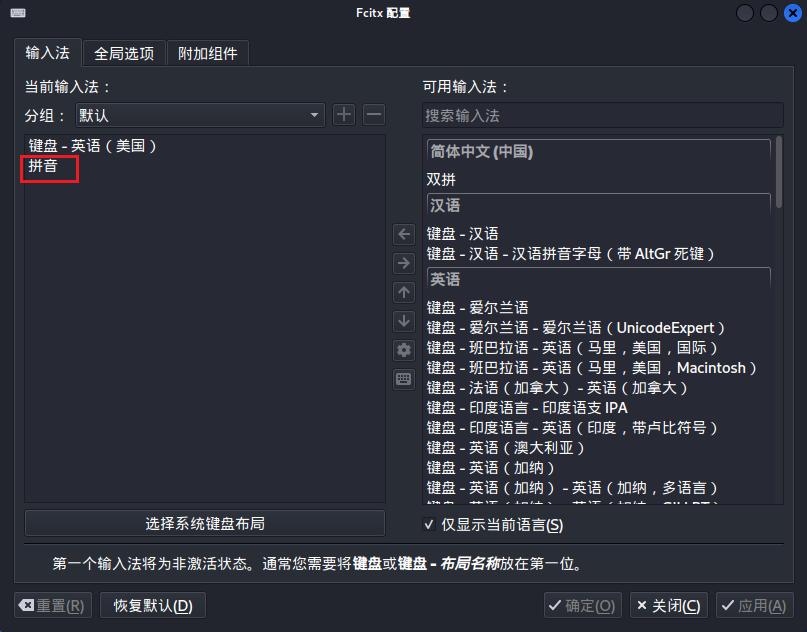Select 键盘 - 英语（澳大利亚）entry
This screenshot has width=807, height=632.
pos(599,448)
